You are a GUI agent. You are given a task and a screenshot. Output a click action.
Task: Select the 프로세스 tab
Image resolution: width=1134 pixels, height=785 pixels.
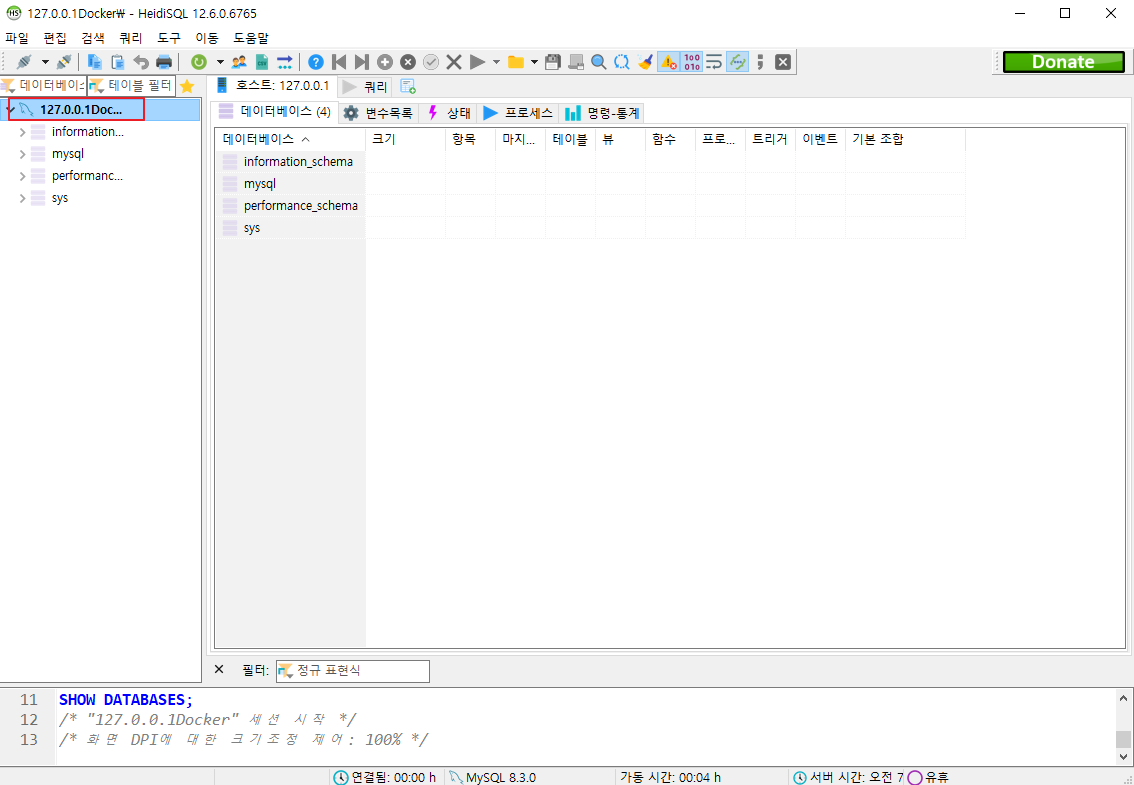(518, 113)
